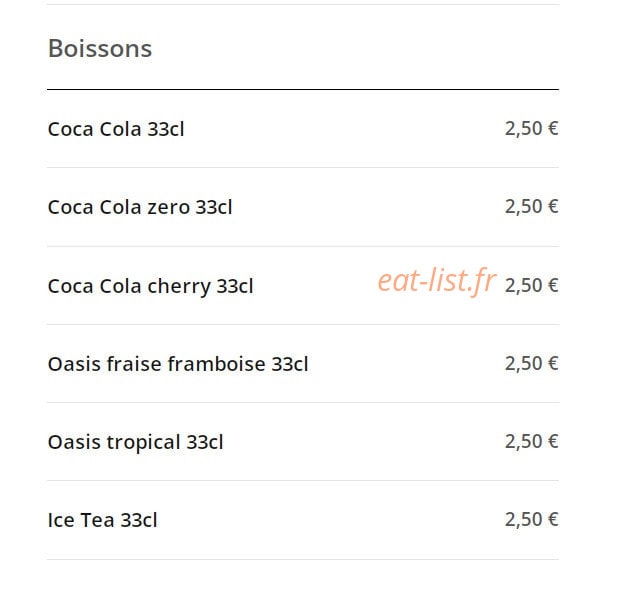Image resolution: width=621 pixels, height=611 pixels.
Task: Click the word framboise in the list
Action: pos(216,364)
